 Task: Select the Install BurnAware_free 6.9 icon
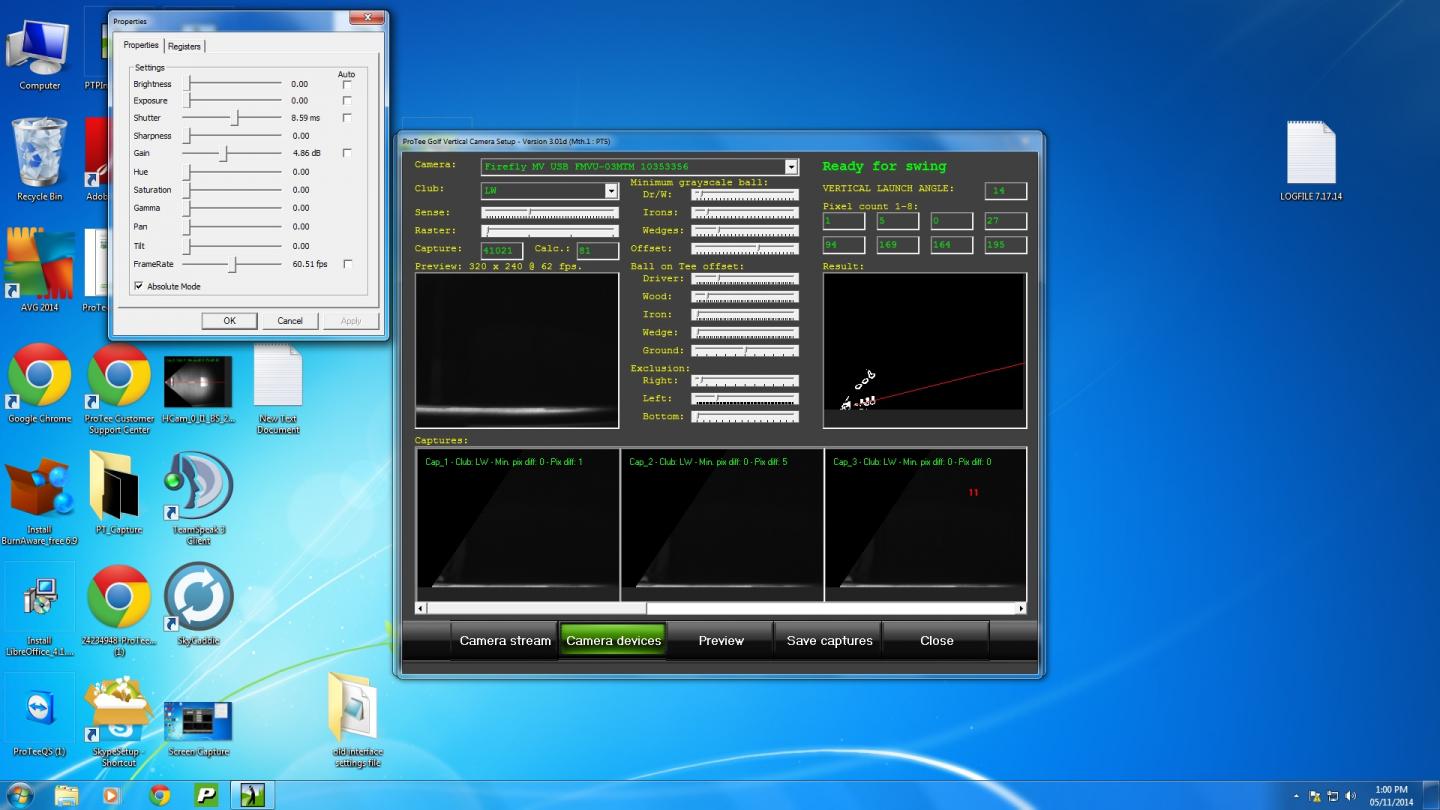click(x=40, y=500)
